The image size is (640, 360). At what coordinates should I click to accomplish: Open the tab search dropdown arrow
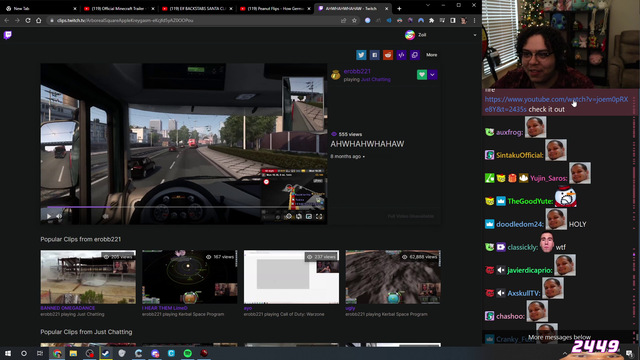[428, 5]
